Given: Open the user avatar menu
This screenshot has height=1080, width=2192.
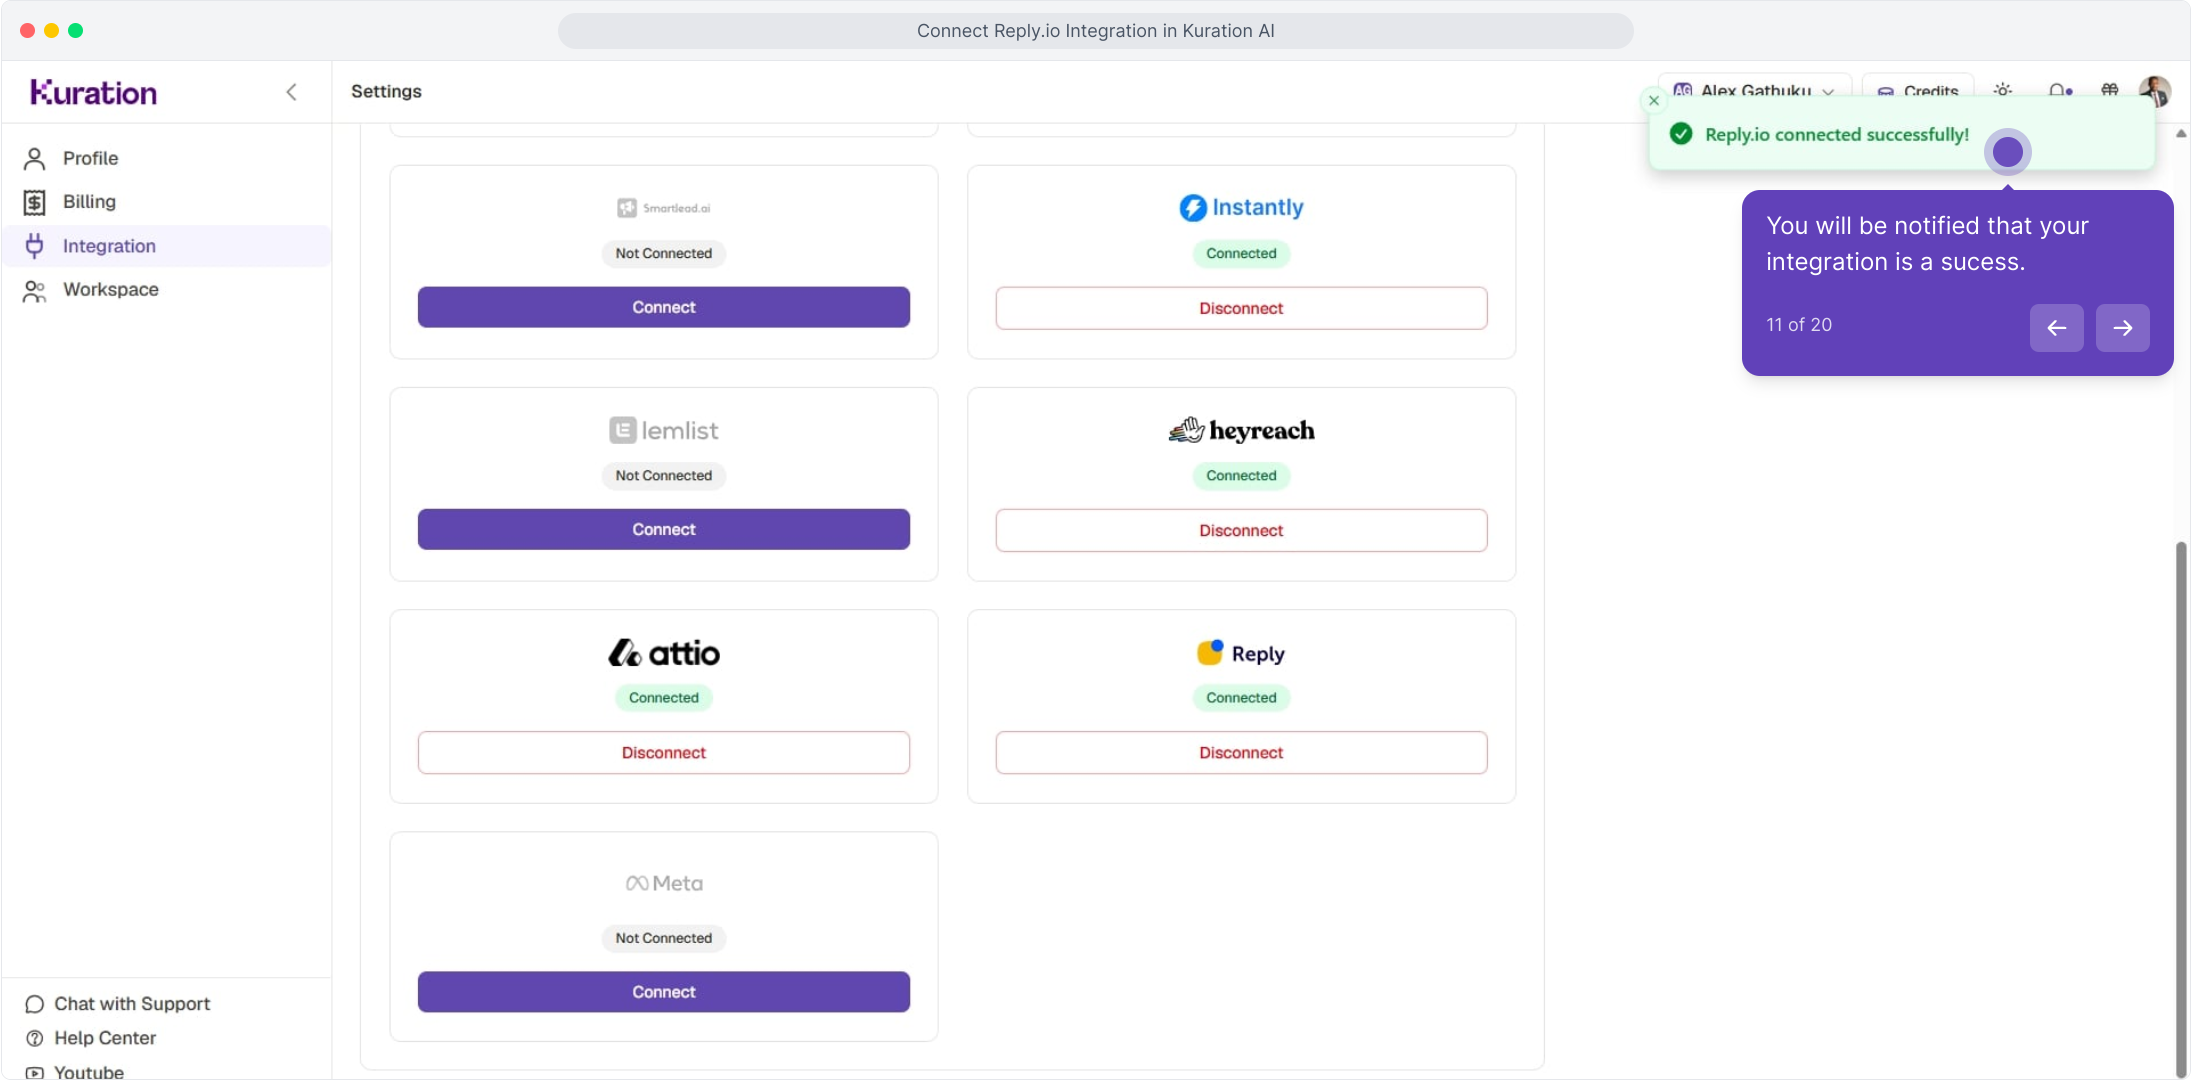Looking at the screenshot, I should pyautogui.click(x=2155, y=91).
